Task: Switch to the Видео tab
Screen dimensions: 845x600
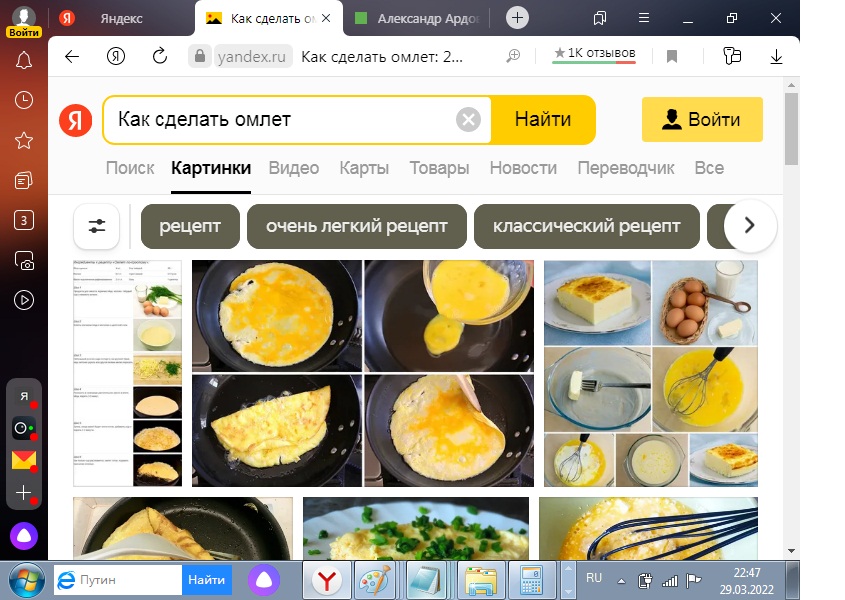Action: click(294, 168)
